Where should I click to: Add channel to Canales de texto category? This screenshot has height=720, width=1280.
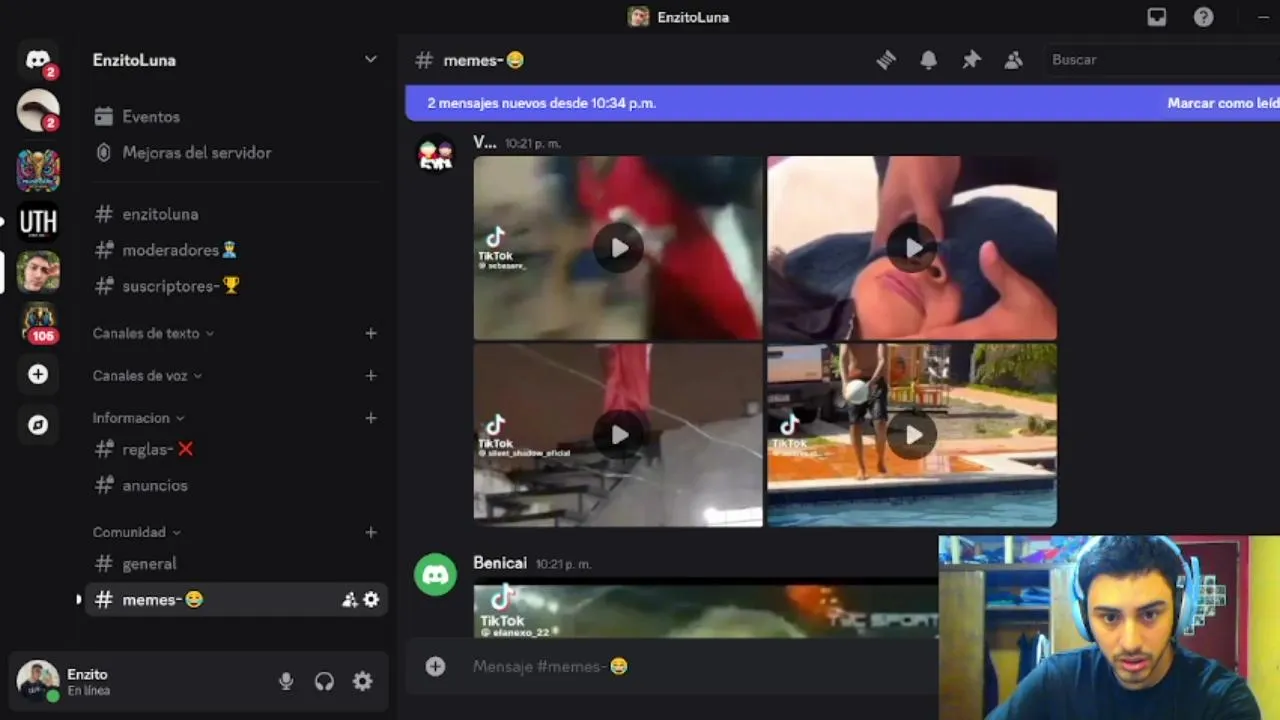point(371,333)
